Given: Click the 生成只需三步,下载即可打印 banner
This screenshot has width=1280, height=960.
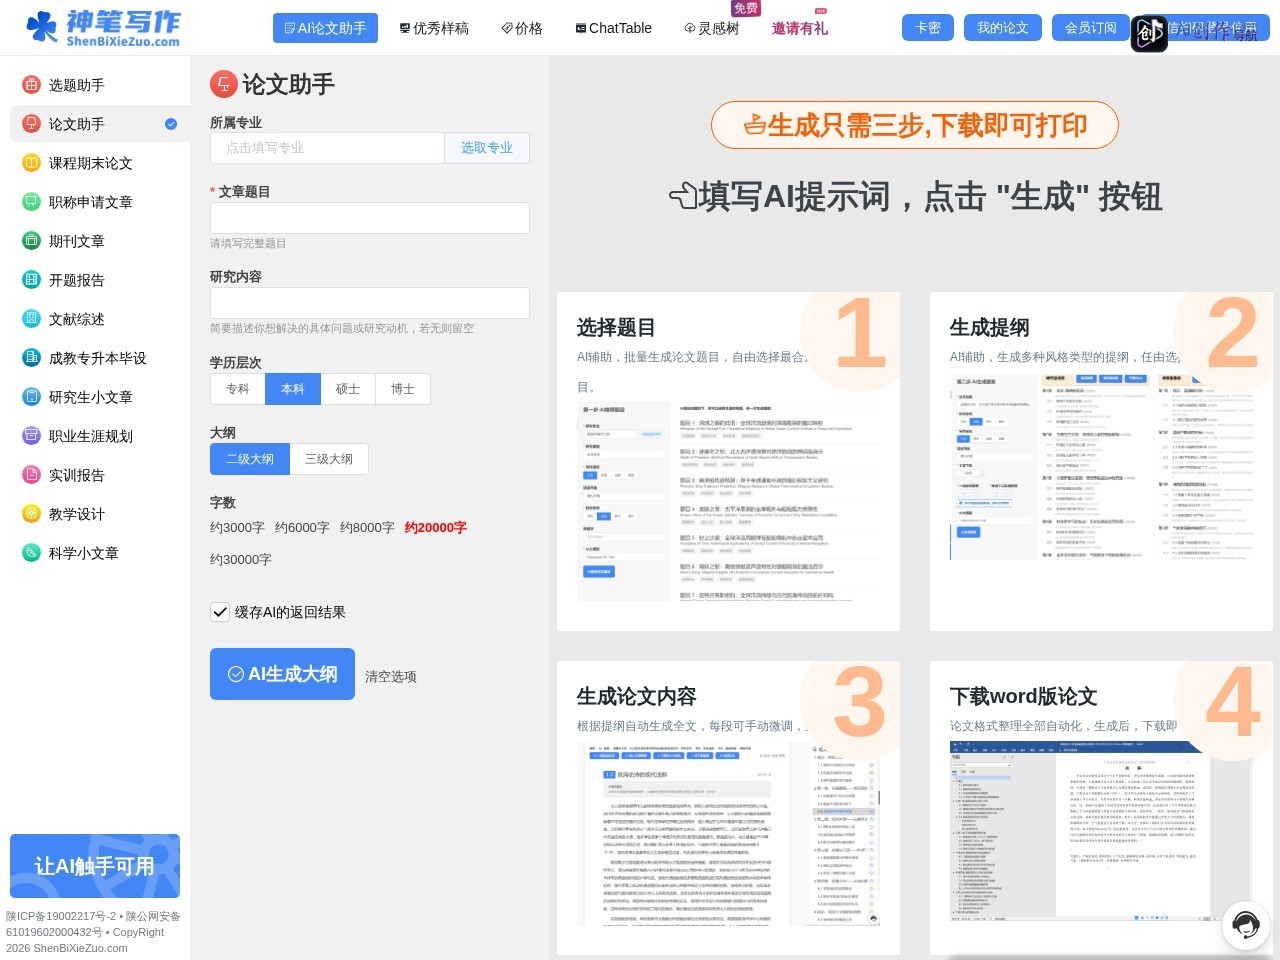Looking at the screenshot, I should coord(915,125).
